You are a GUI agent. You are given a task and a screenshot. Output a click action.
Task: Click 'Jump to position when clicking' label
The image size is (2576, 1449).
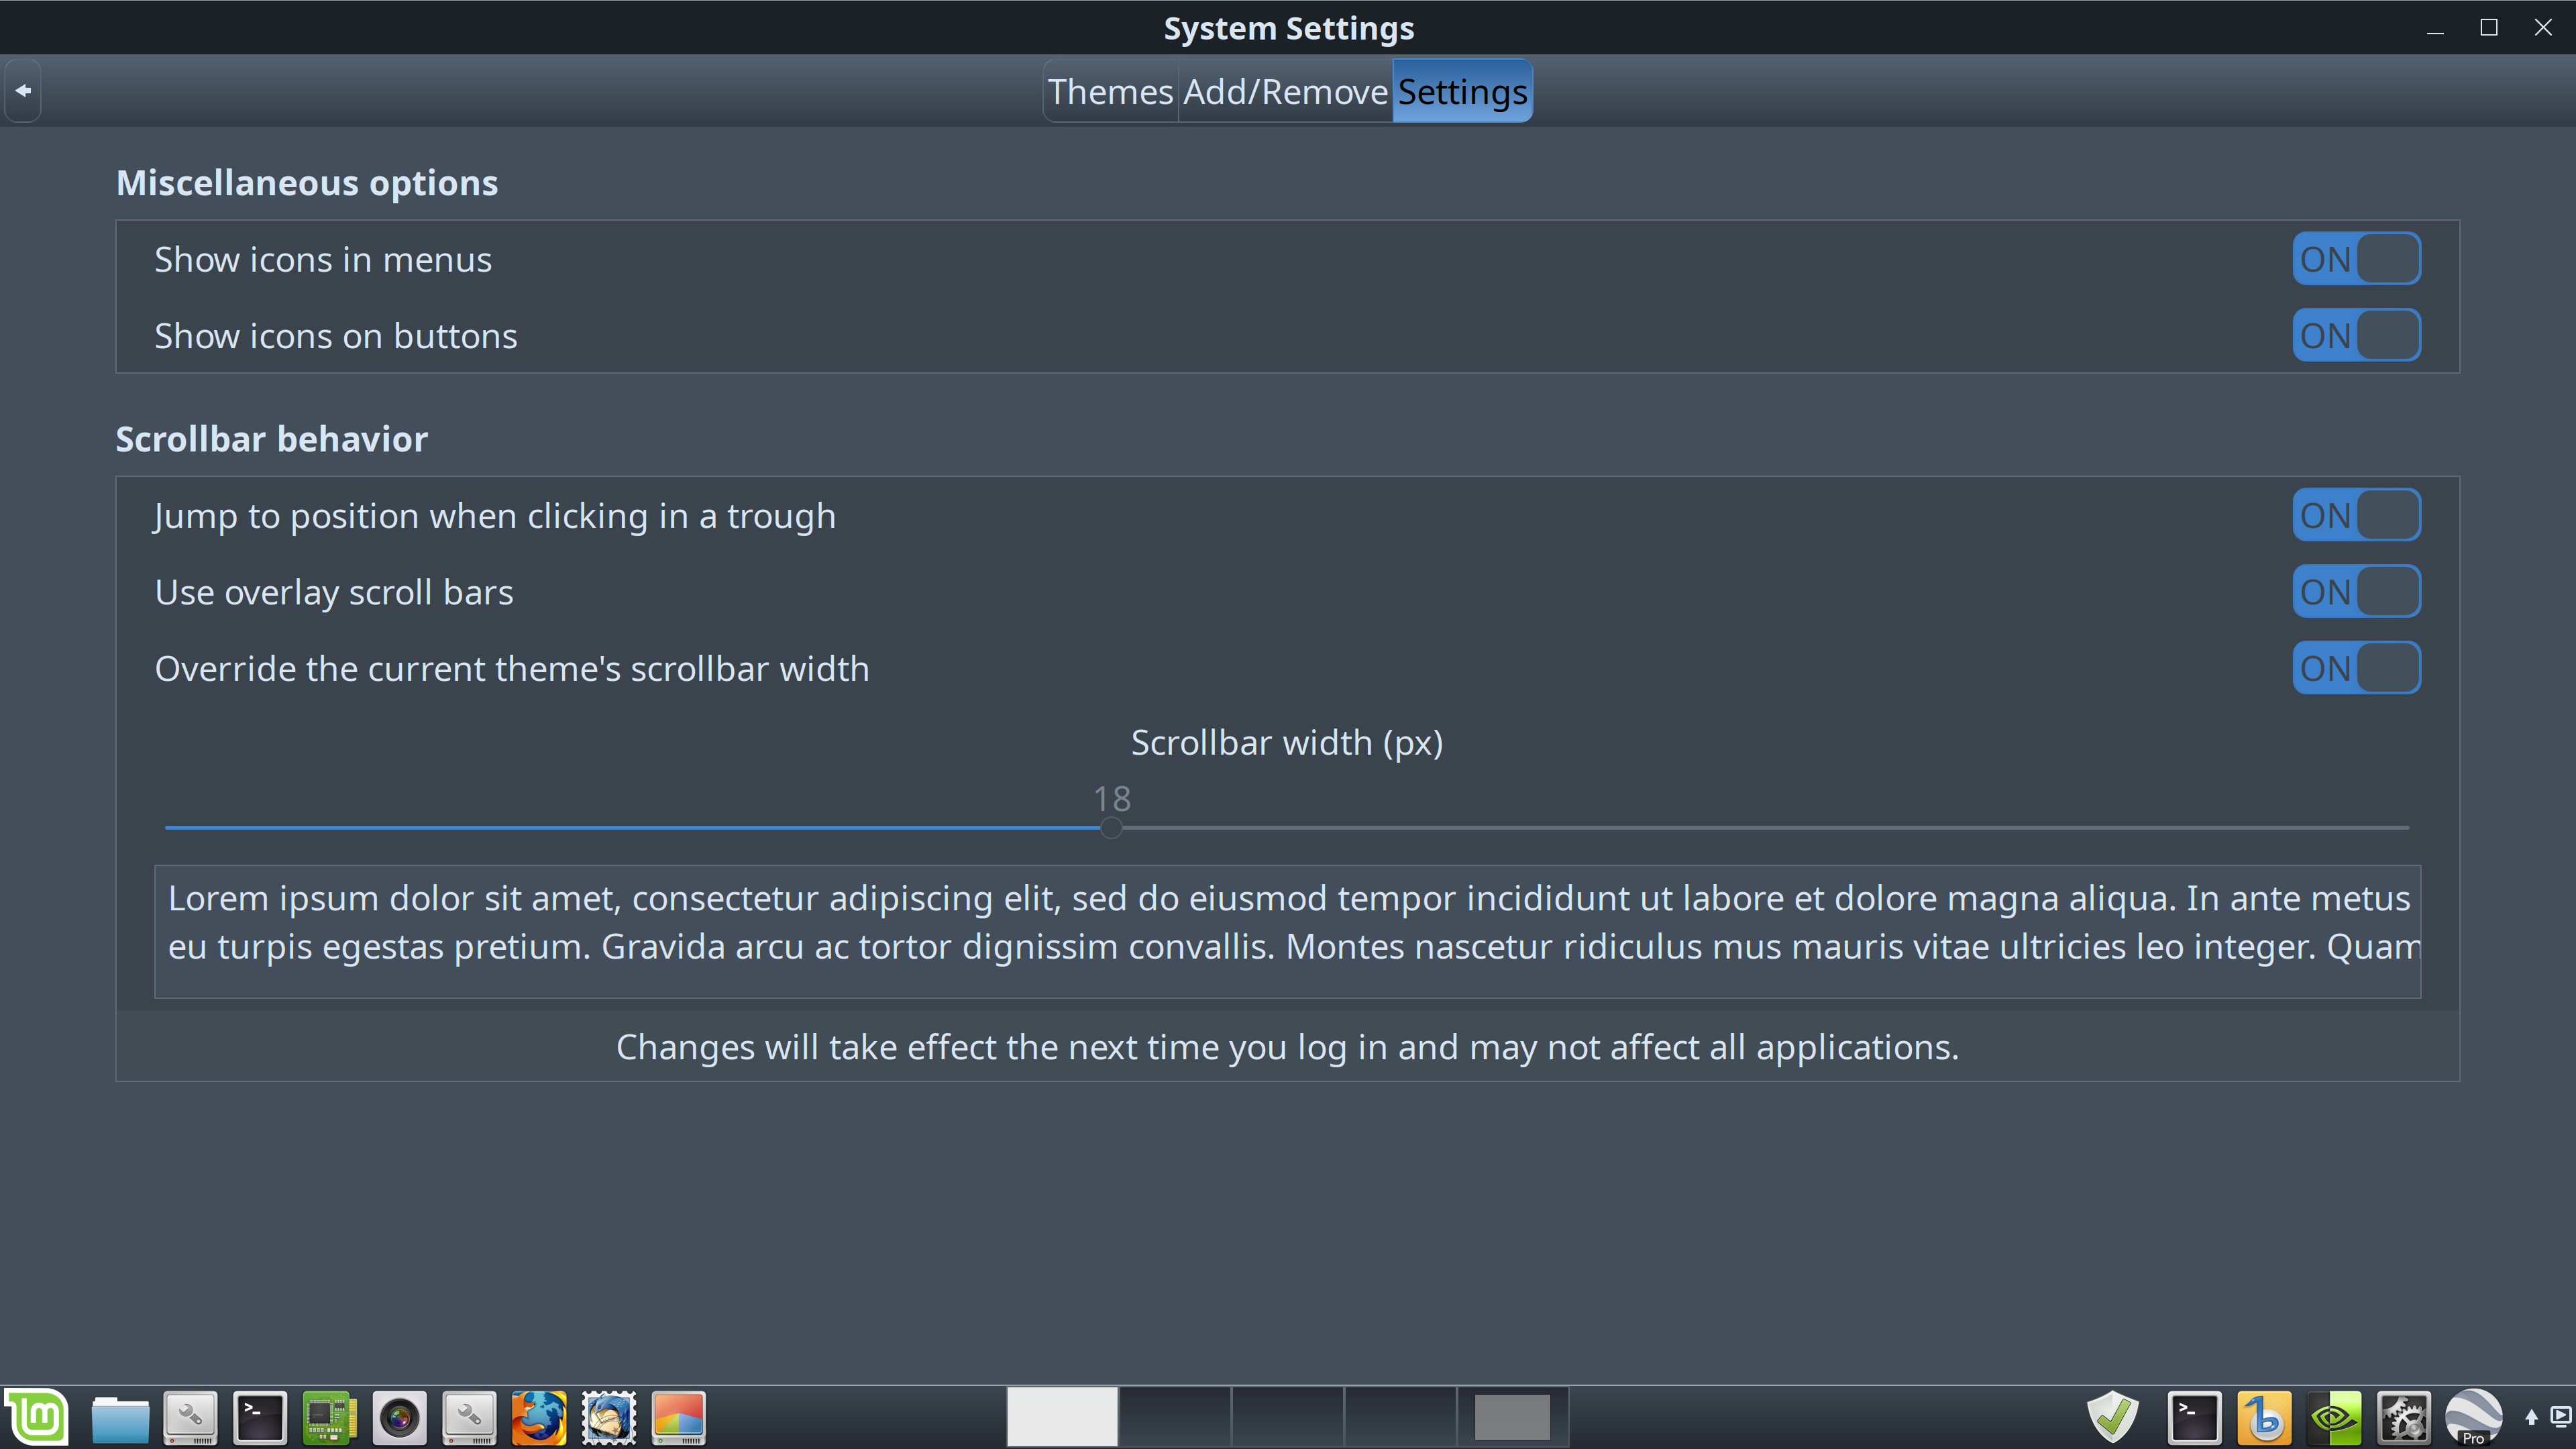495,516
